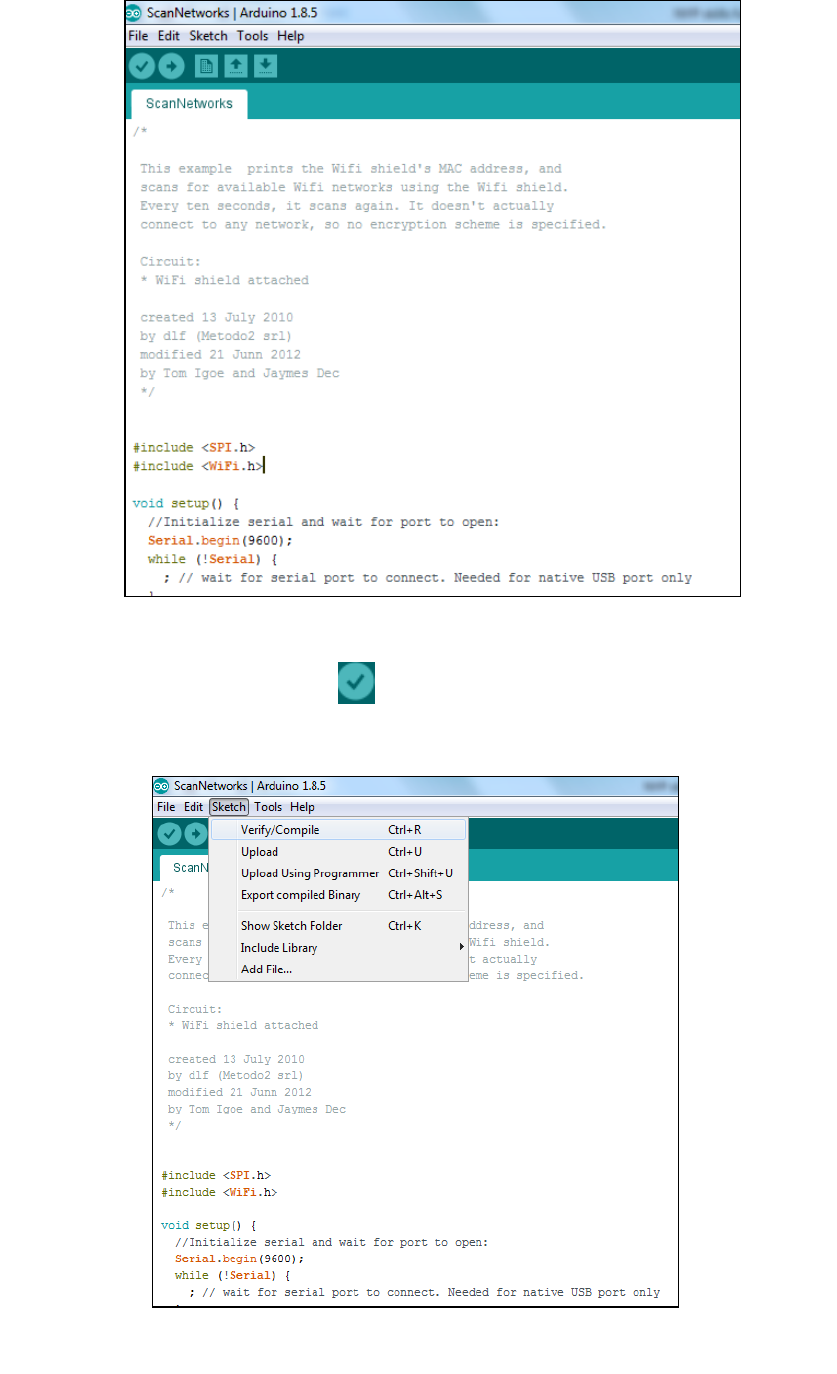Click the Save sketch down-arrow icon in toolbar
The image size is (837, 1374).
tap(265, 67)
